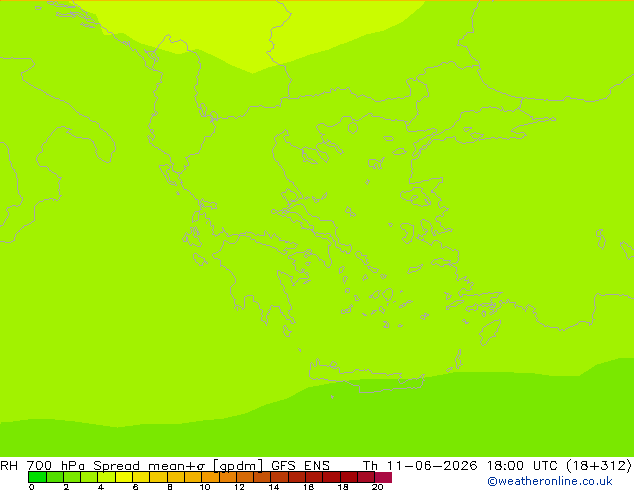Click the legend swatch starting at value 14
The image size is (634, 490).
[x=279, y=477]
